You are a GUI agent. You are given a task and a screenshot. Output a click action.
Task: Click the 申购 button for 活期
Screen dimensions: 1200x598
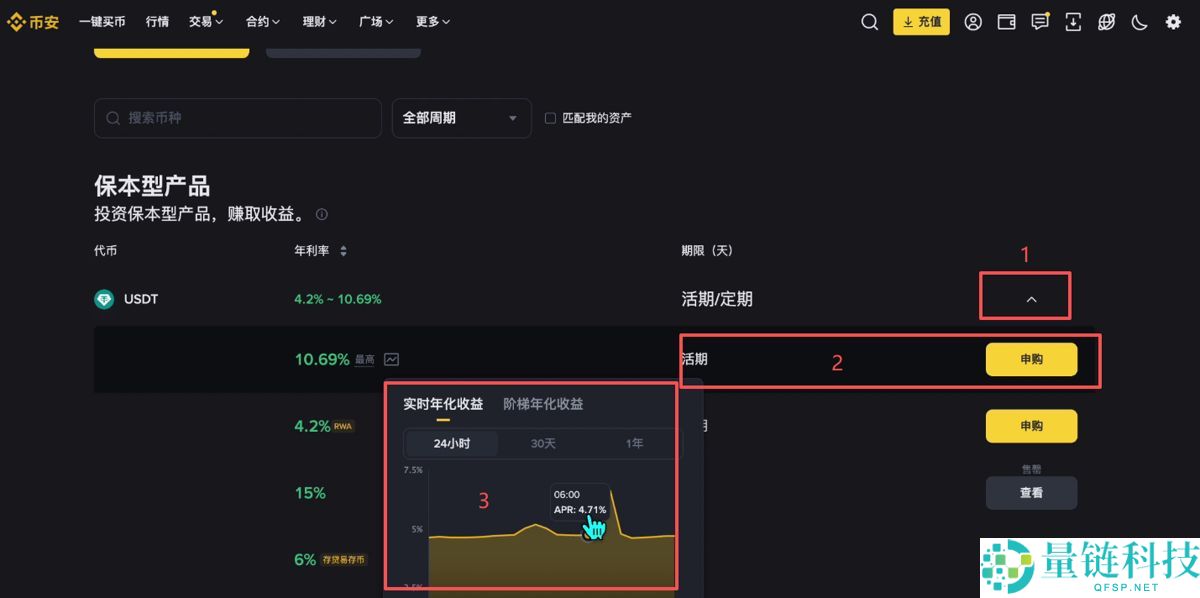(1031, 359)
